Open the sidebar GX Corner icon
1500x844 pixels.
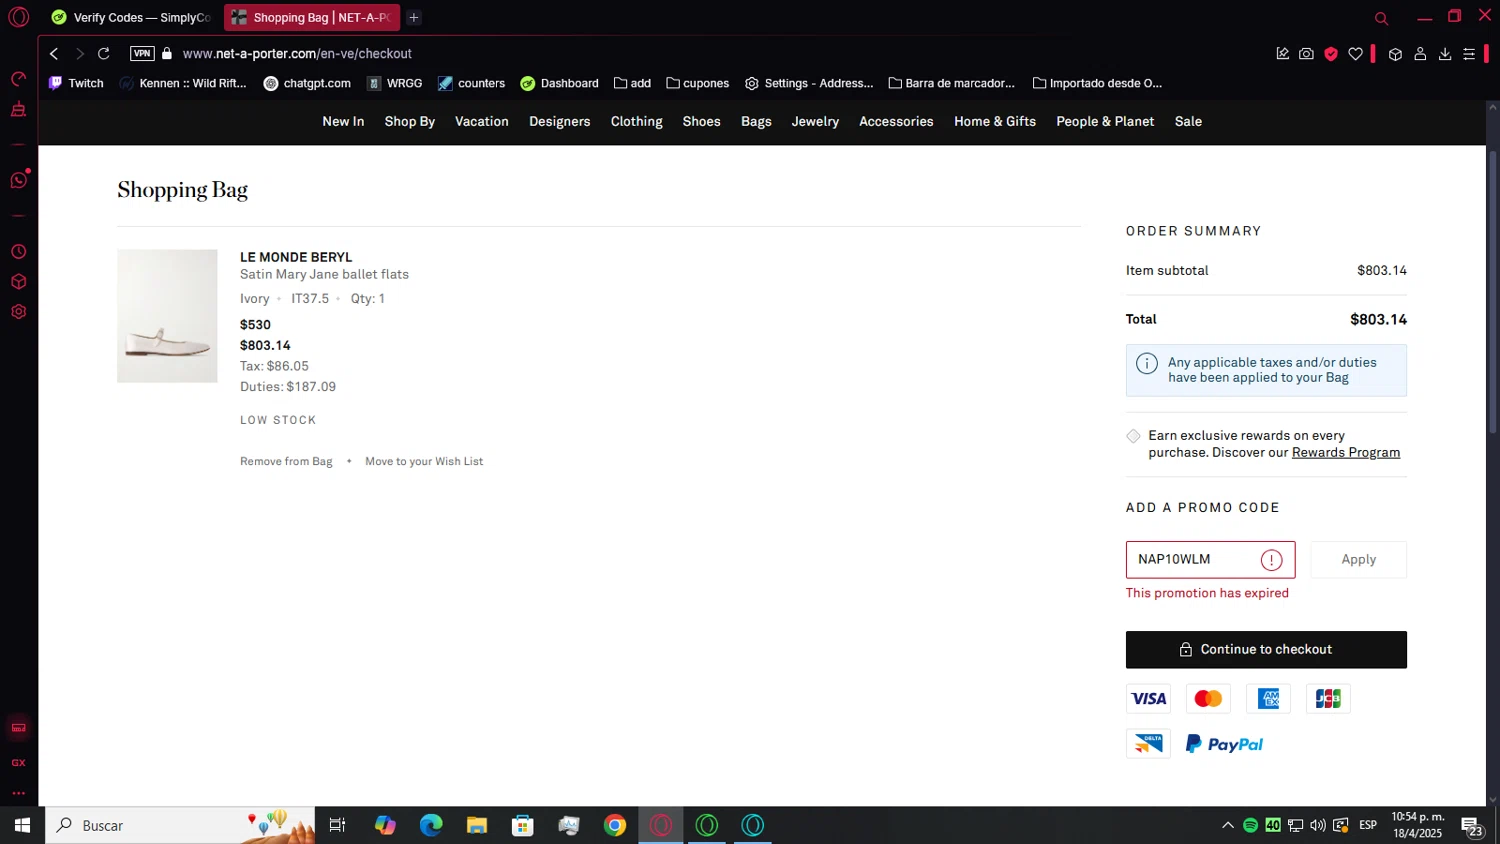pos(18,762)
